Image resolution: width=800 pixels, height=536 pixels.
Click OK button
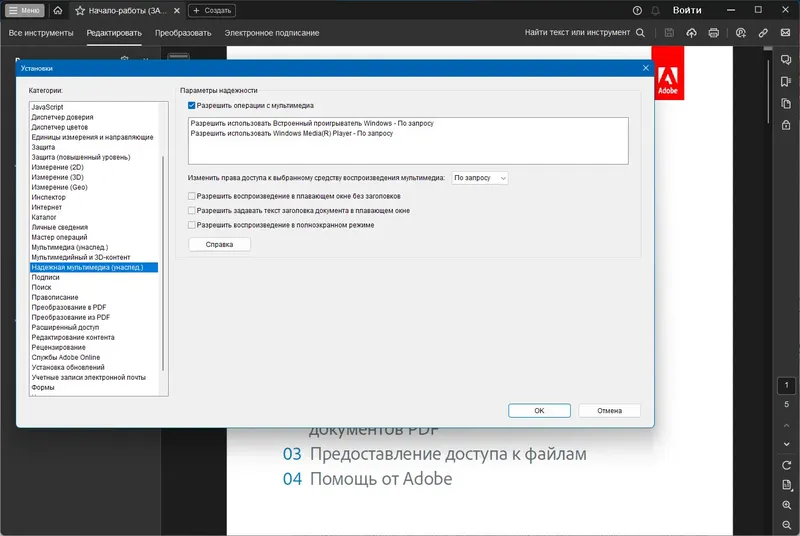click(x=539, y=411)
